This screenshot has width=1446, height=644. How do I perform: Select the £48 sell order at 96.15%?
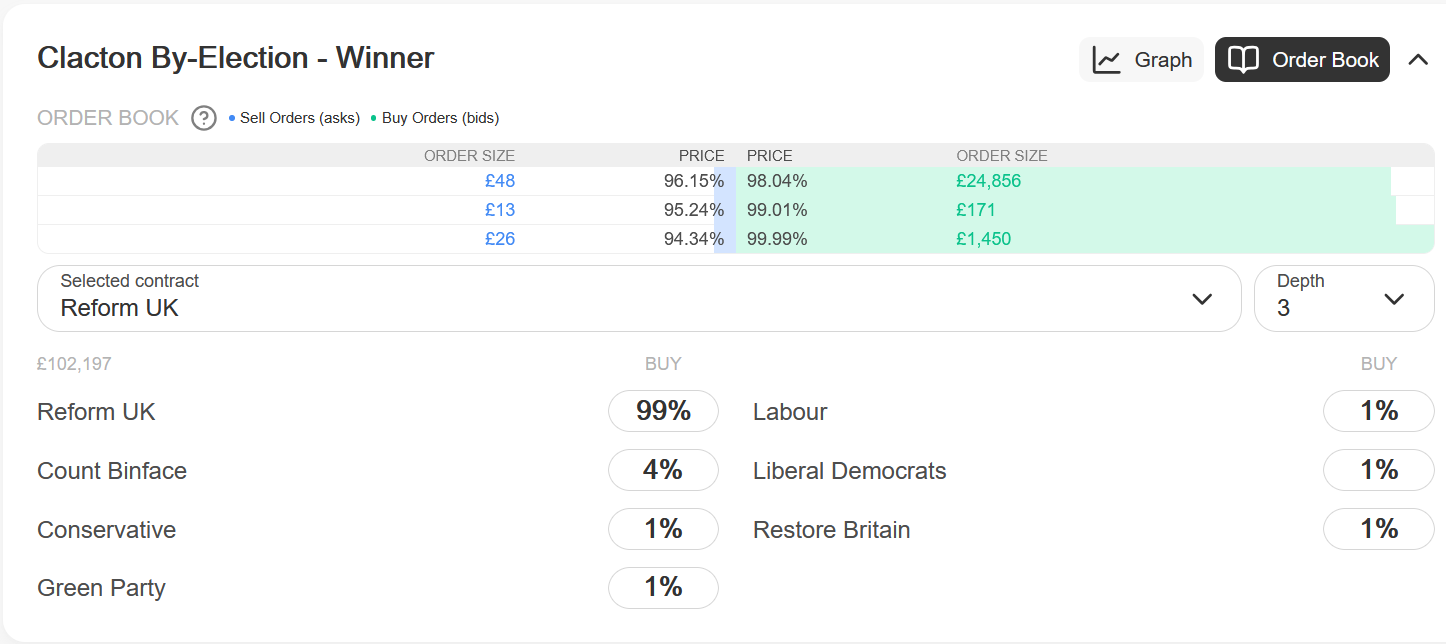coord(386,181)
